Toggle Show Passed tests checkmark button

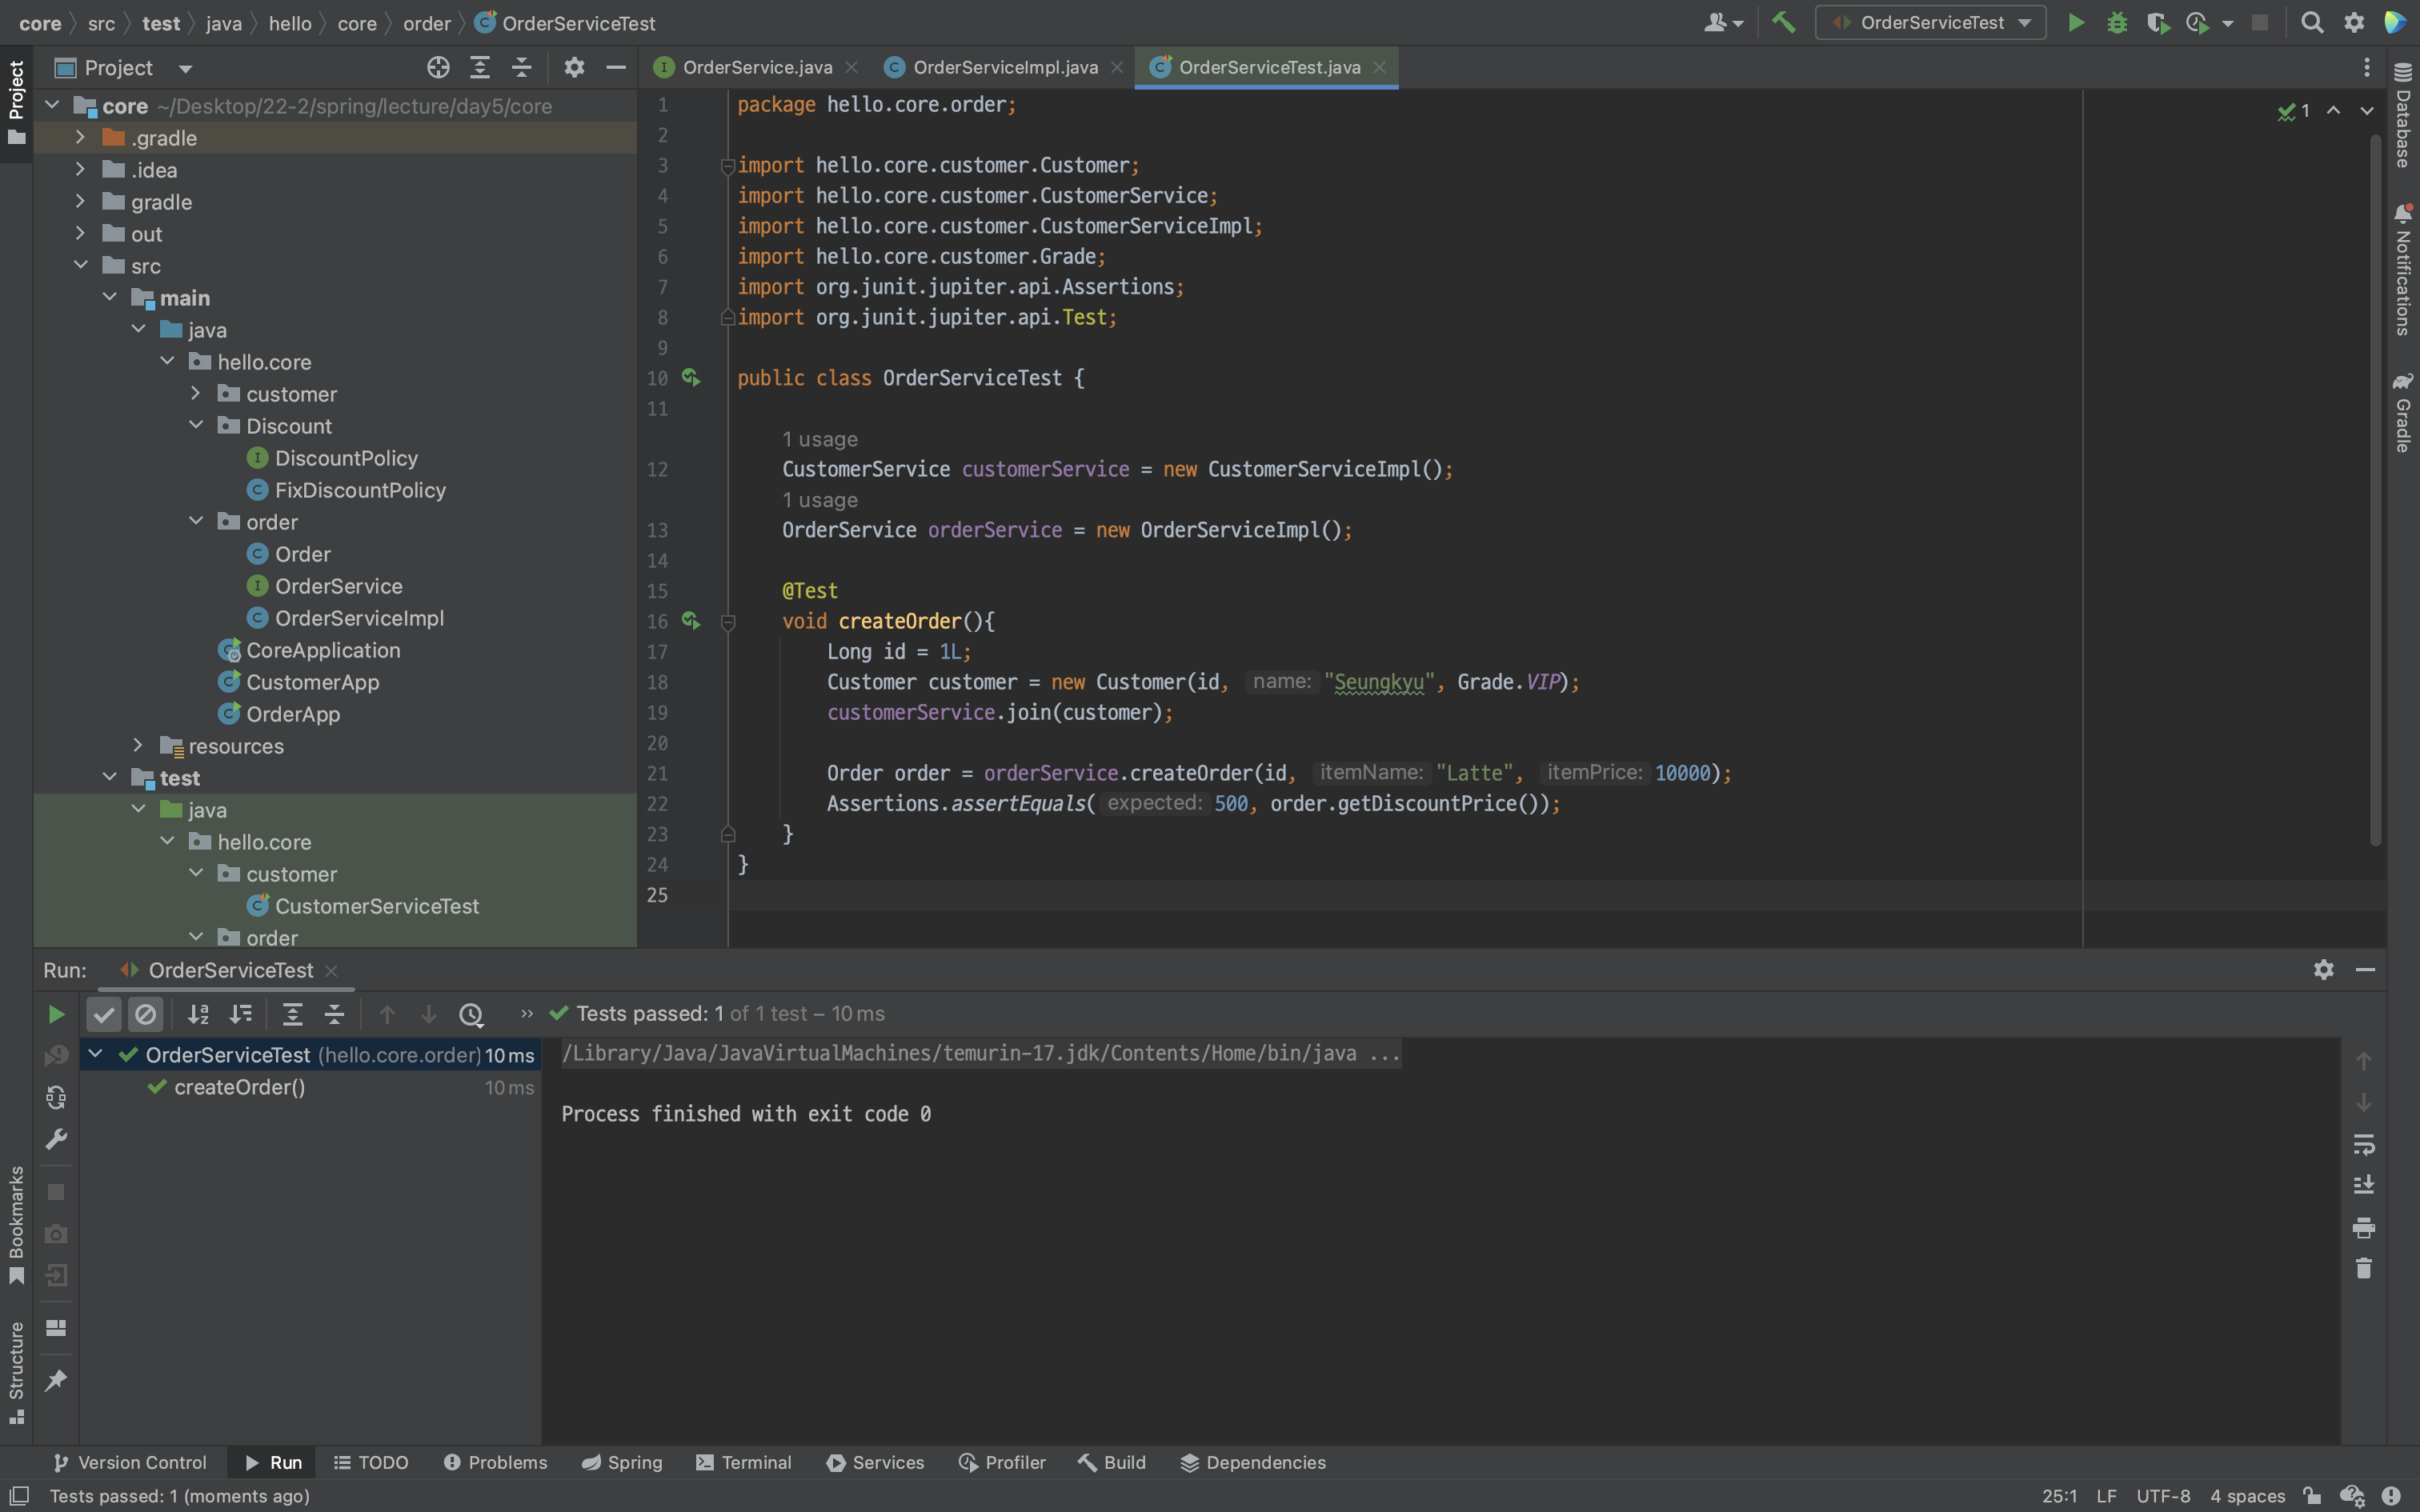point(104,1014)
